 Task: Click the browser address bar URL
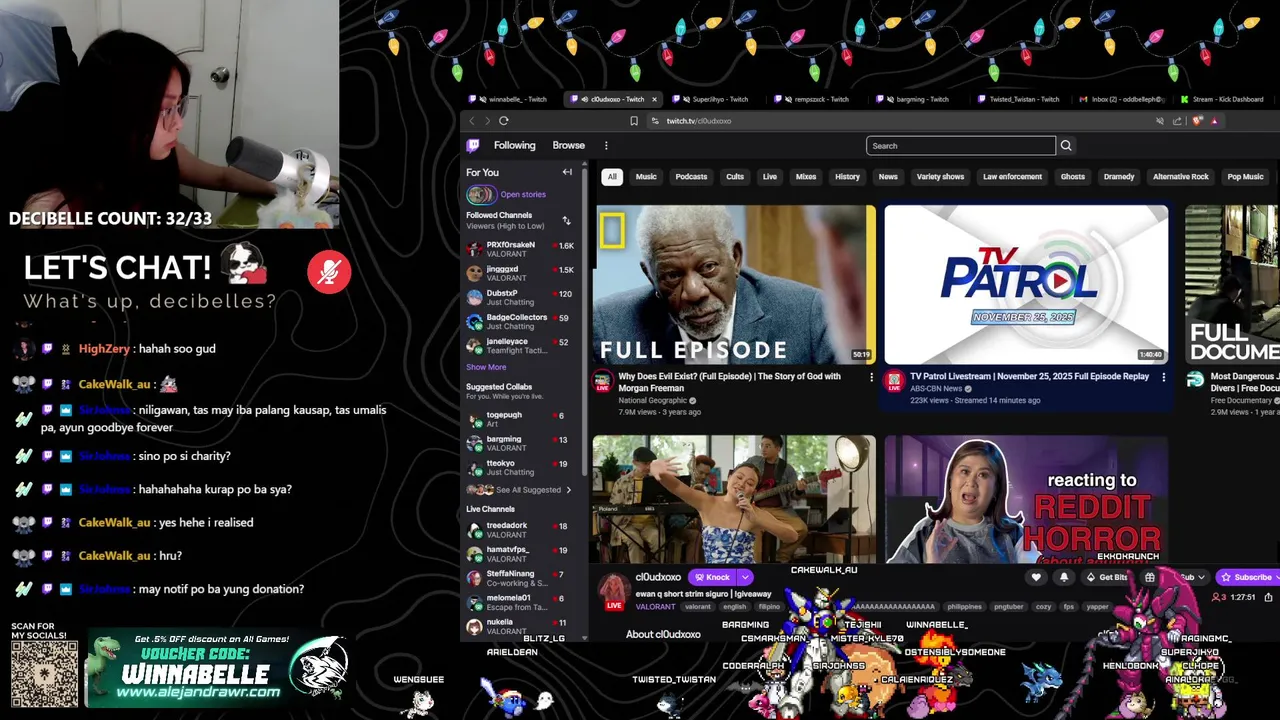pos(698,121)
